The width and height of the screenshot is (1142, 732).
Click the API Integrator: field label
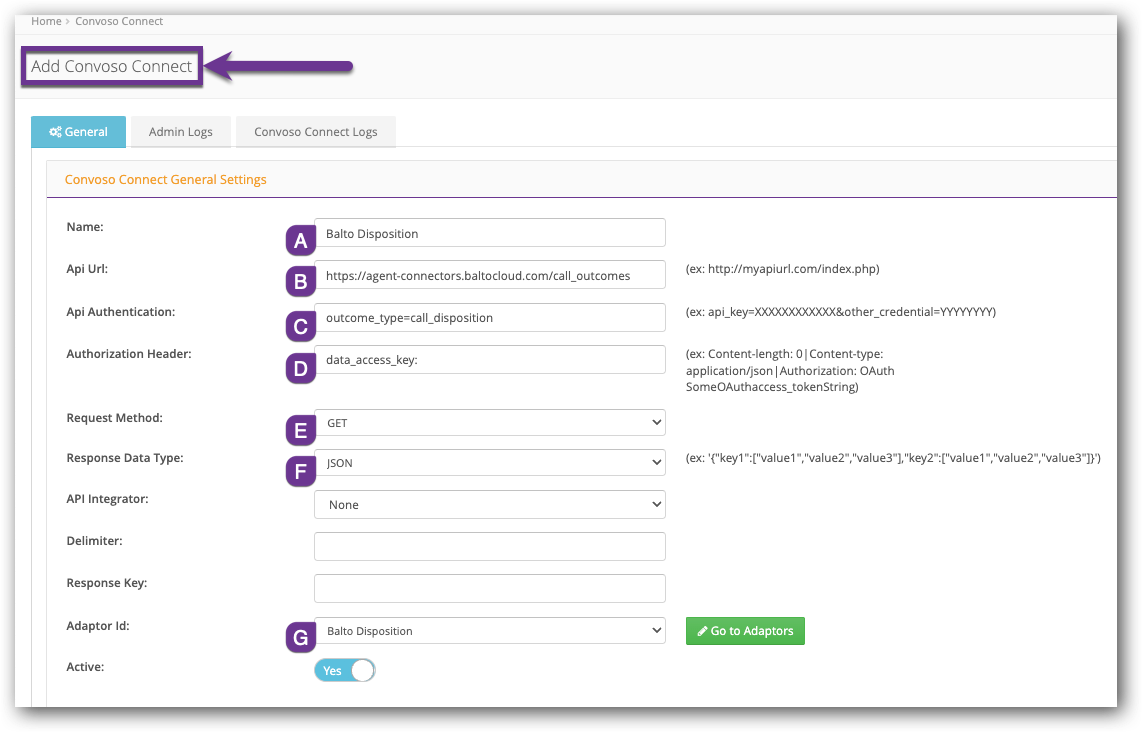point(107,499)
